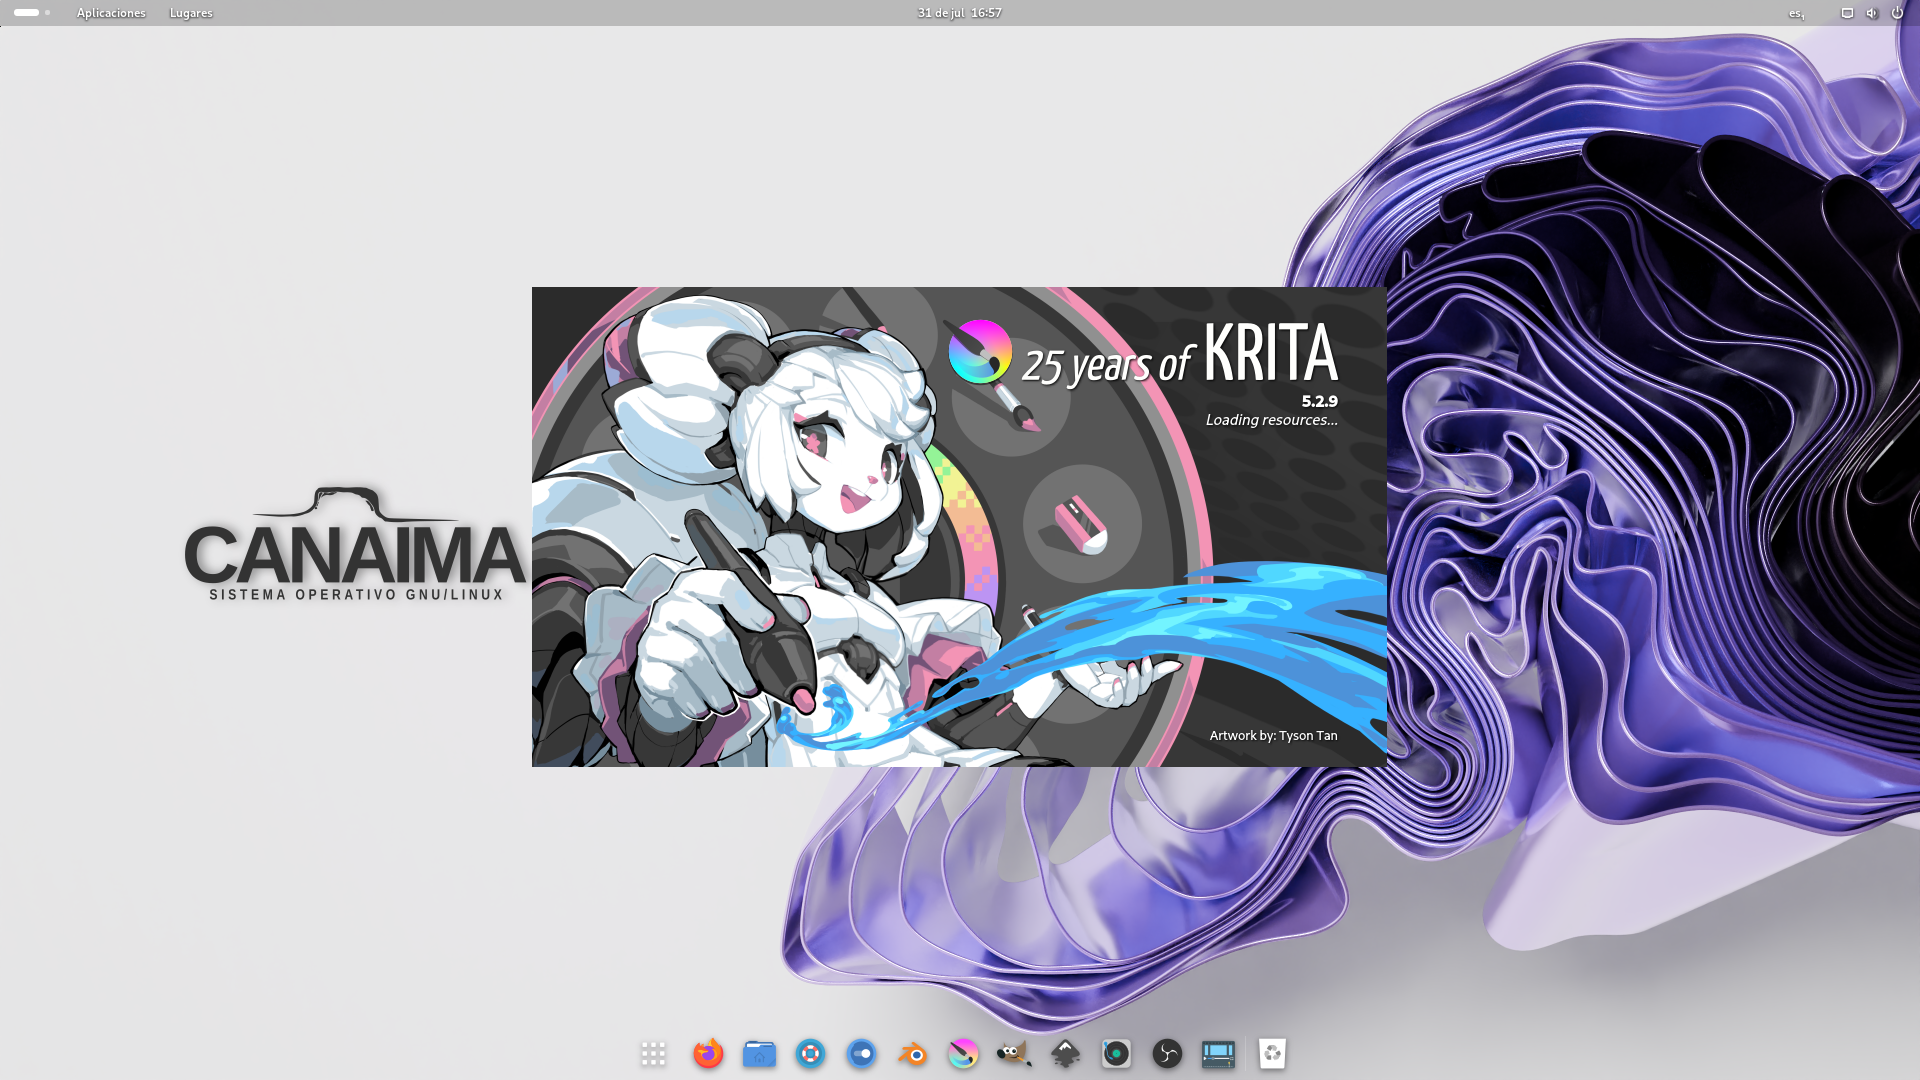Launch OBS Studio from the dock

click(1167, 1053)
